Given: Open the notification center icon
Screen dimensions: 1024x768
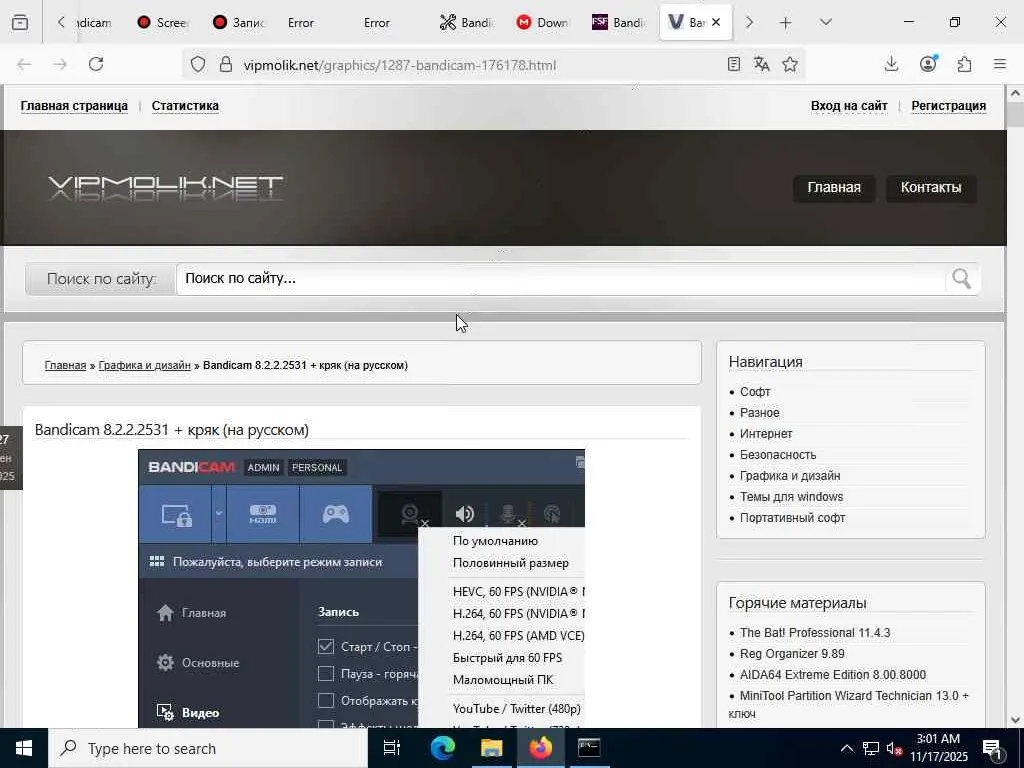Looking at the screenshot, I should point(993,748).
